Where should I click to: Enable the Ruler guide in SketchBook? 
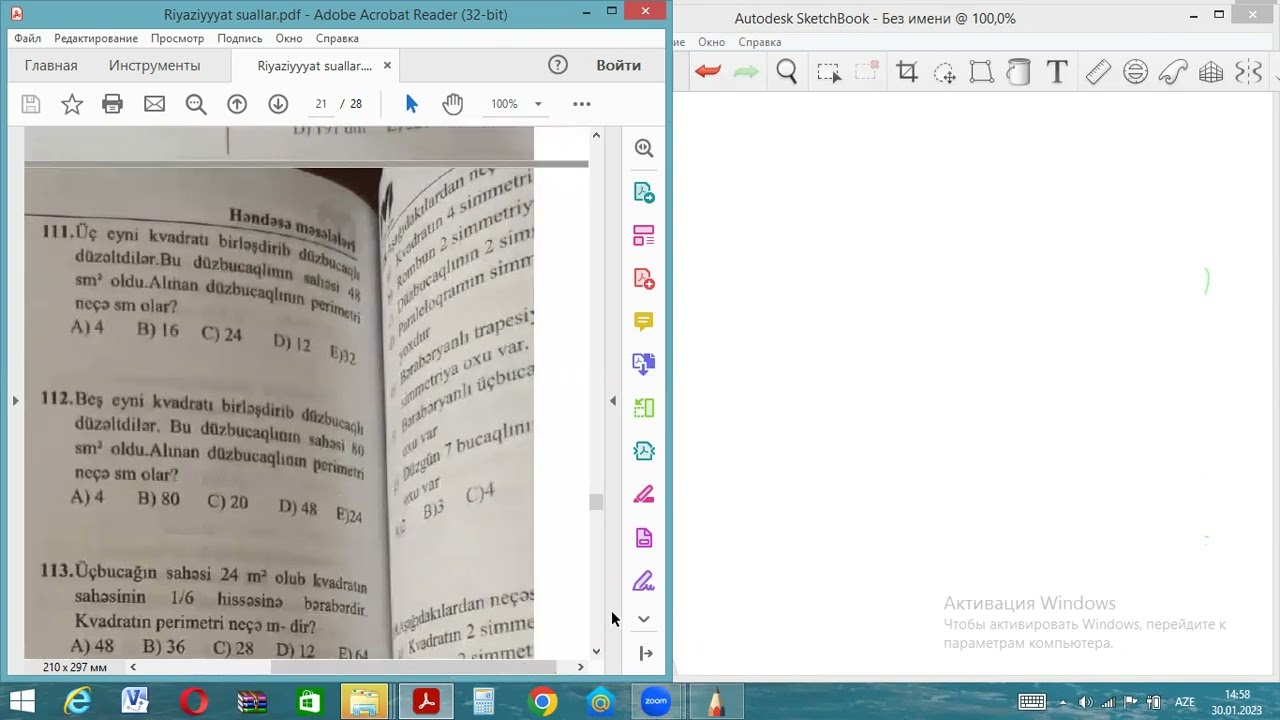click(1098, 72)
